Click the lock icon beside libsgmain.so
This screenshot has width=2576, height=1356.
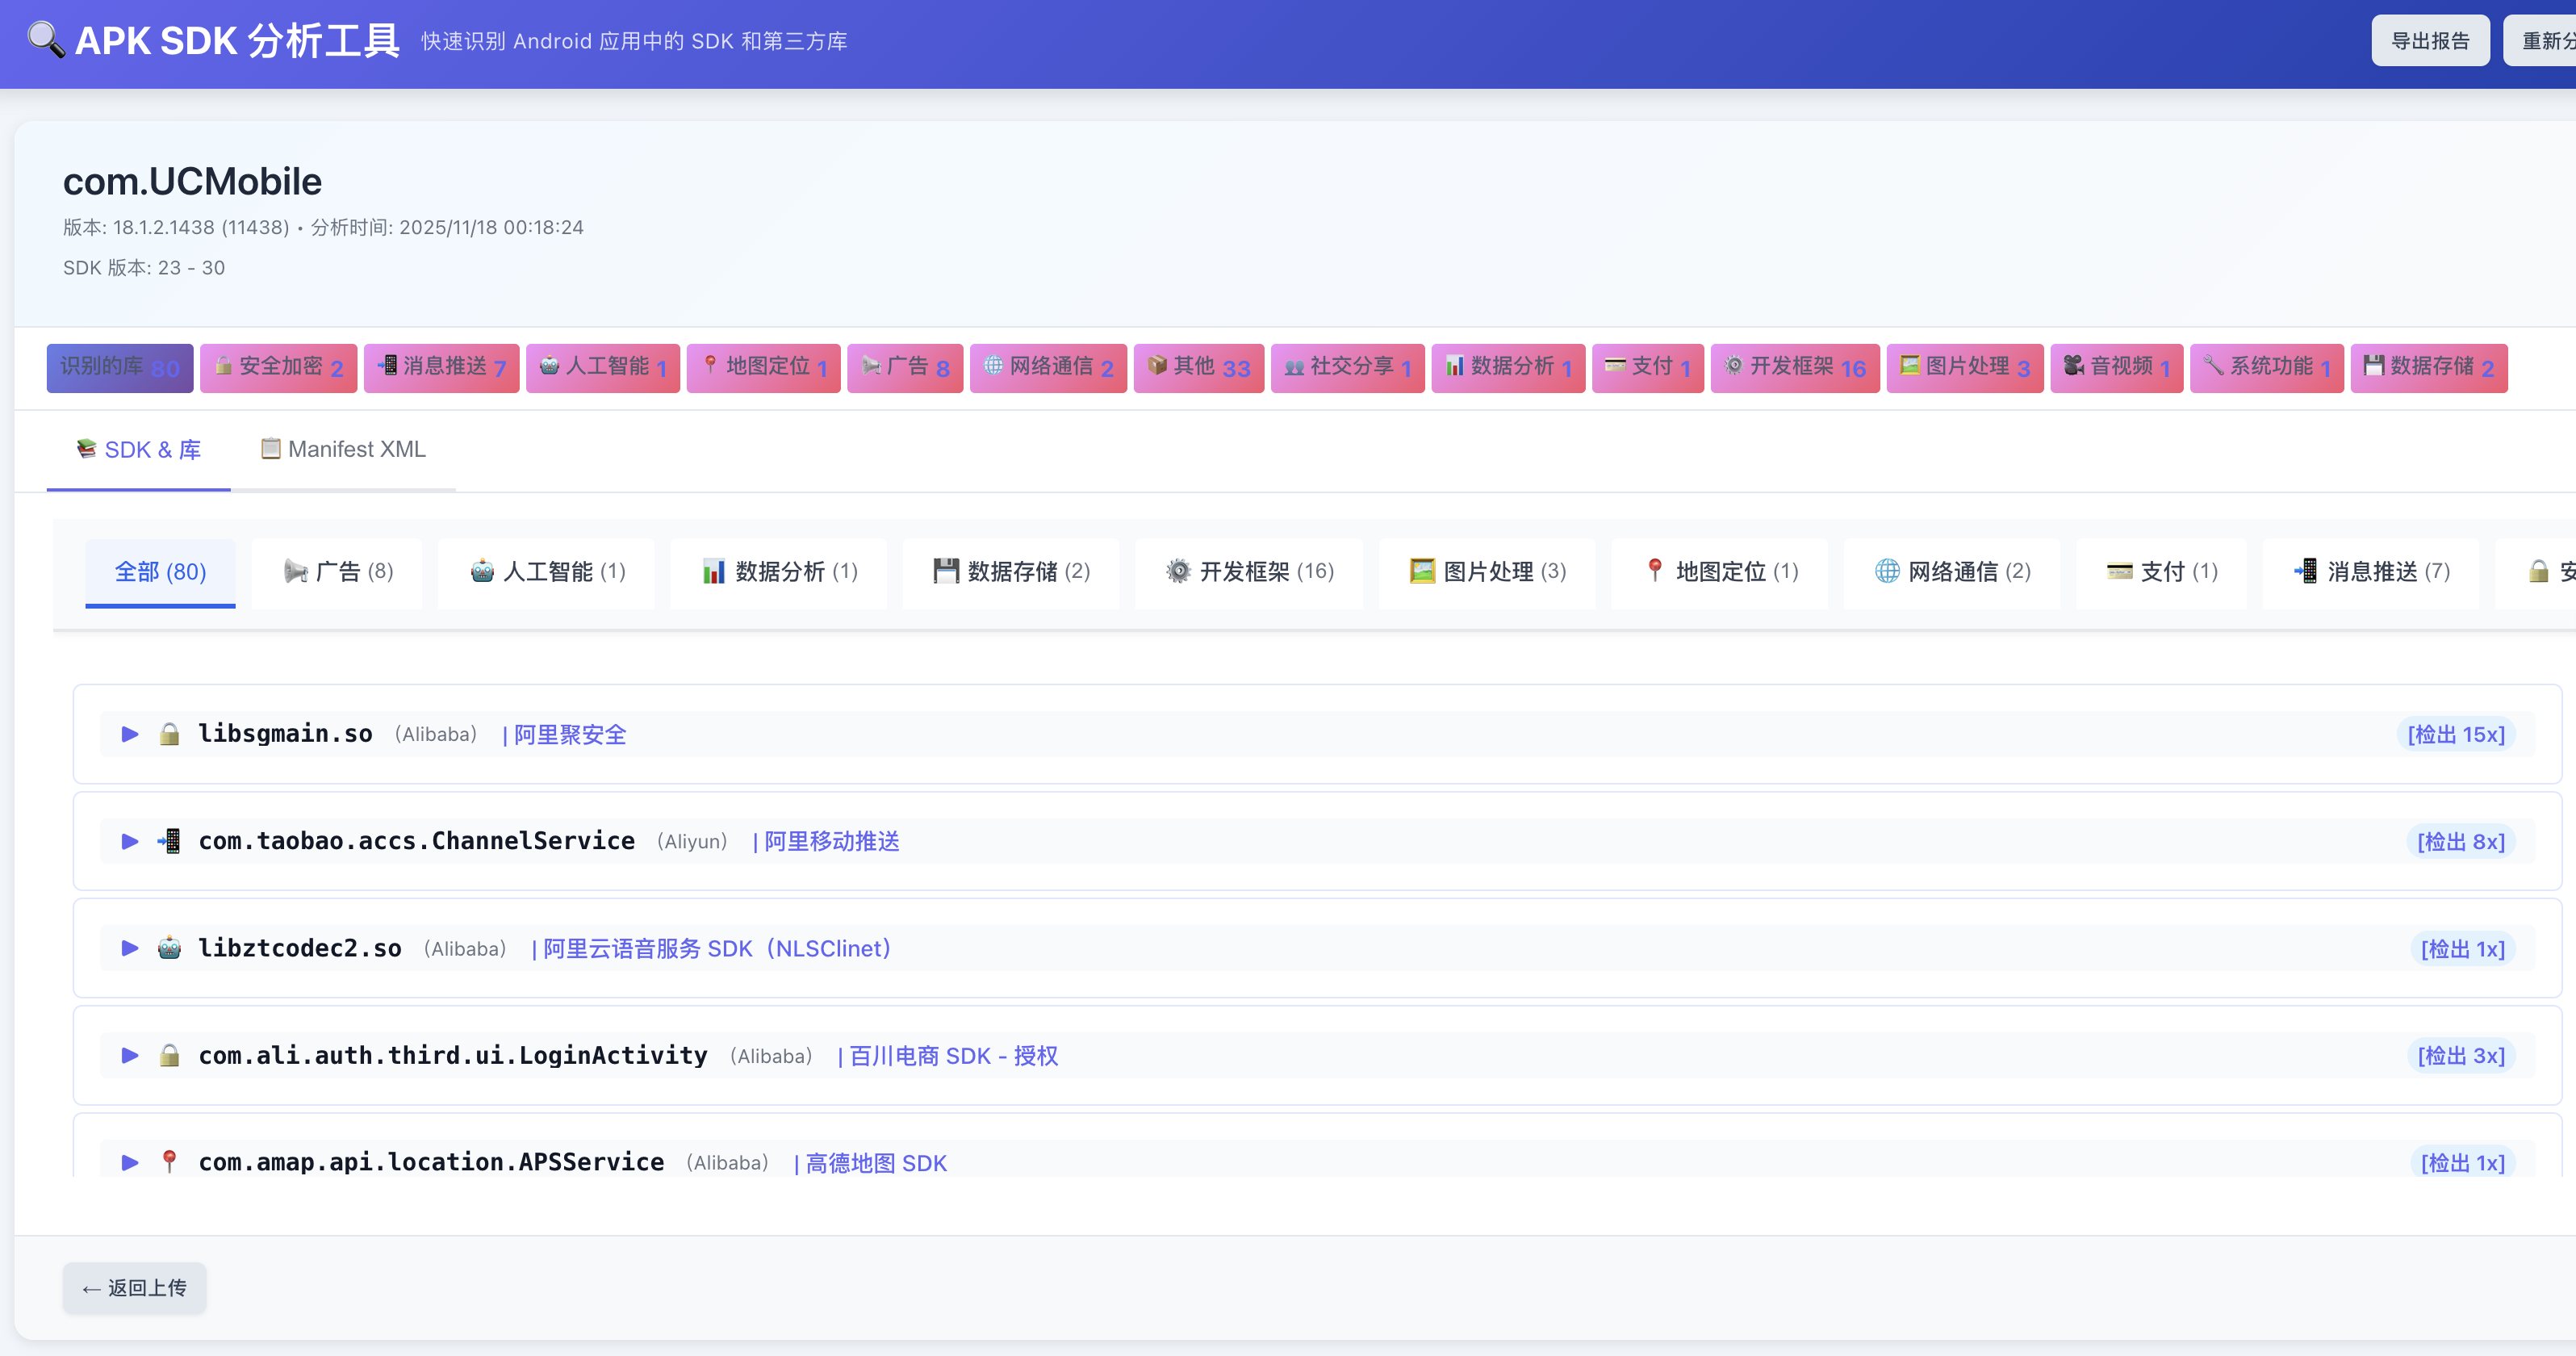tap(170, 733)
